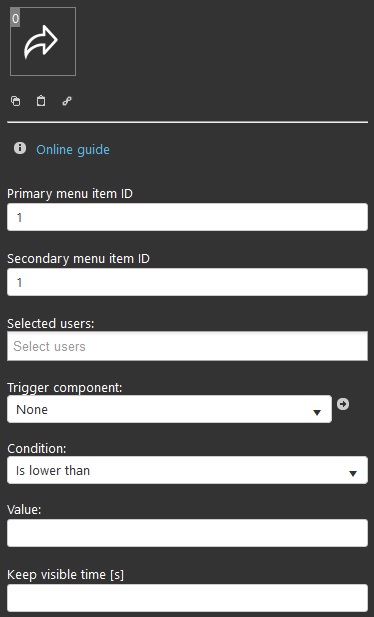Click the Selected users label
The image size is (374, 617).
pyautogui.click(x=51, y=323)
